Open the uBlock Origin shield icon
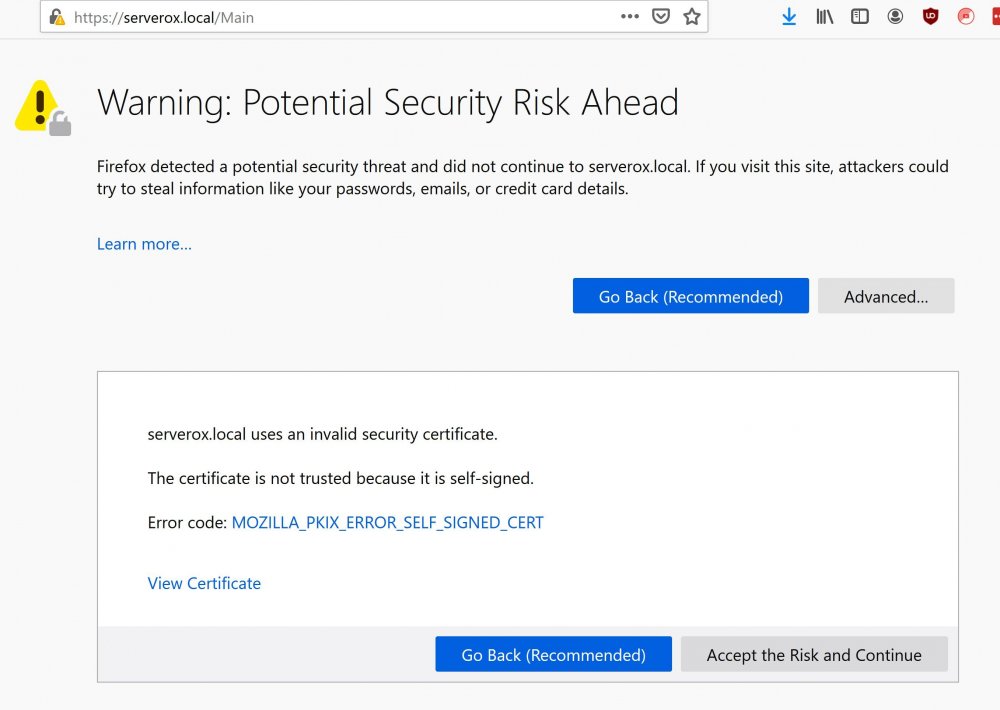 click(x=930, y=17)
